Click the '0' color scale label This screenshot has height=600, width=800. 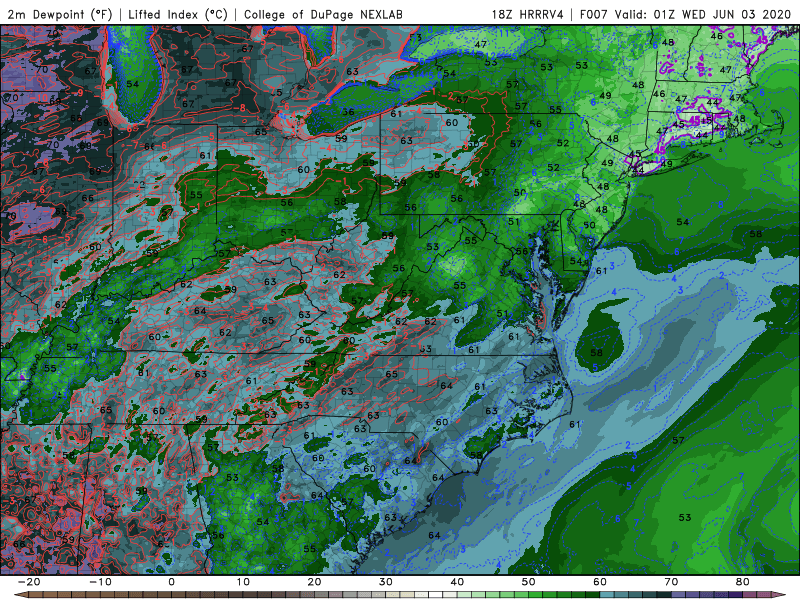coord(171,582)
